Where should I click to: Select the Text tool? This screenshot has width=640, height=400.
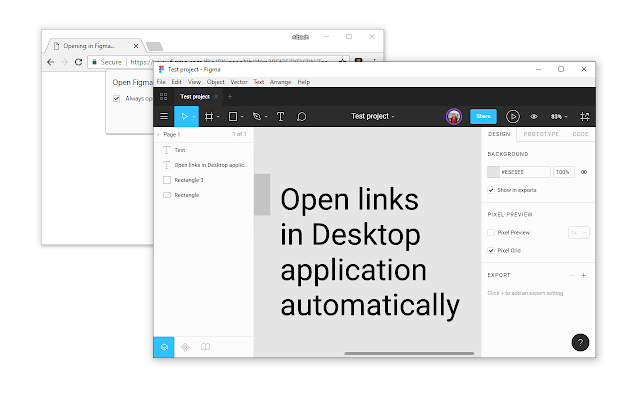click(280, 117)
